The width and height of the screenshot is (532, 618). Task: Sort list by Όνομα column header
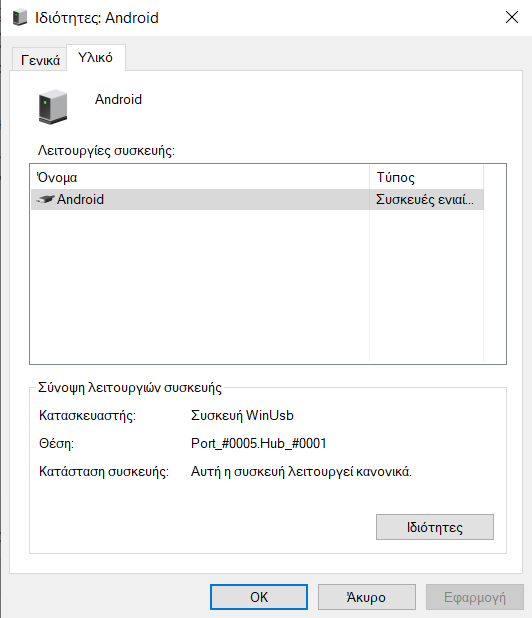pos(200,177)
